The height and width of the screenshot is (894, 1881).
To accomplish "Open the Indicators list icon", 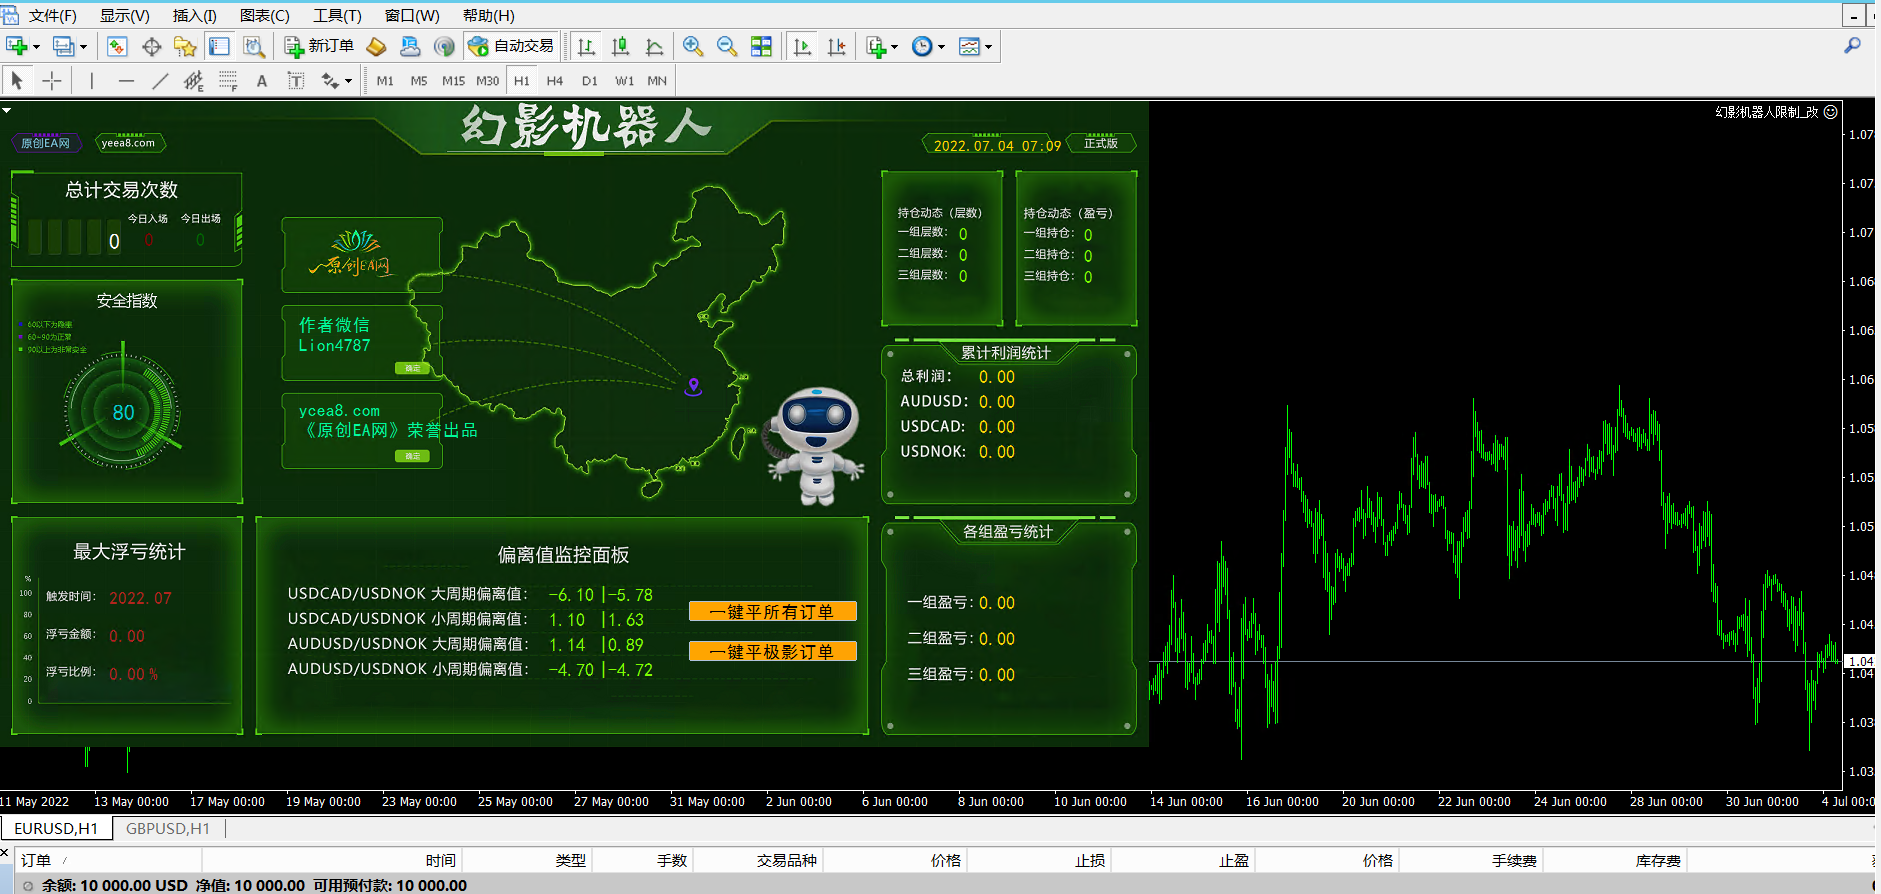I will click(x=877, y=46).
